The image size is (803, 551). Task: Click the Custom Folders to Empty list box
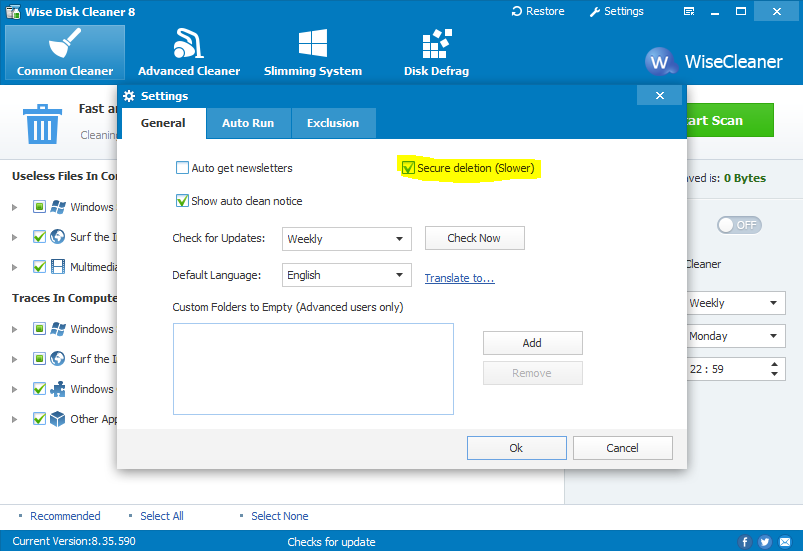[313, 369]
